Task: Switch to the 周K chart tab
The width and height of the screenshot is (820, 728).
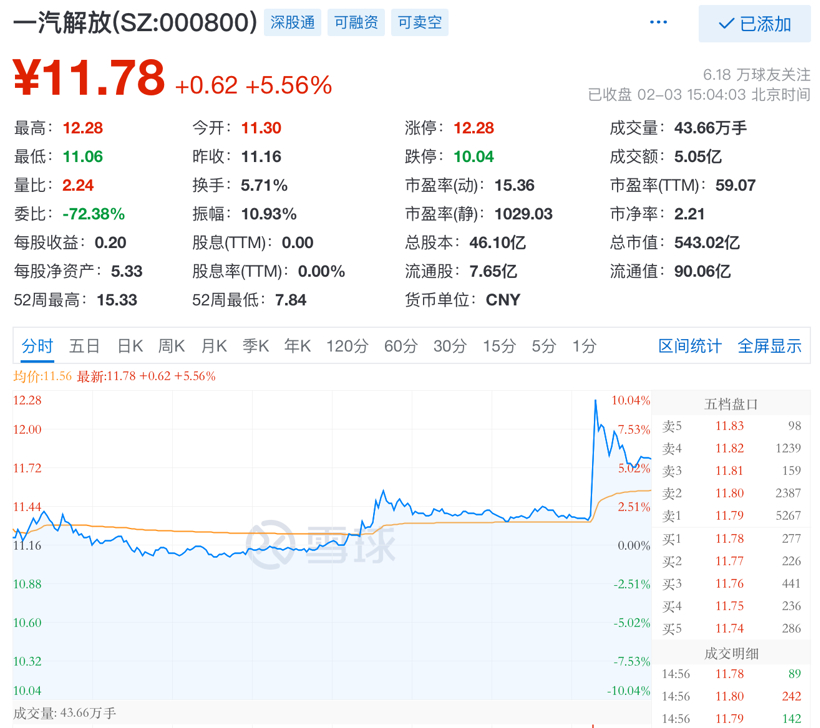Action: pos(172,346)
